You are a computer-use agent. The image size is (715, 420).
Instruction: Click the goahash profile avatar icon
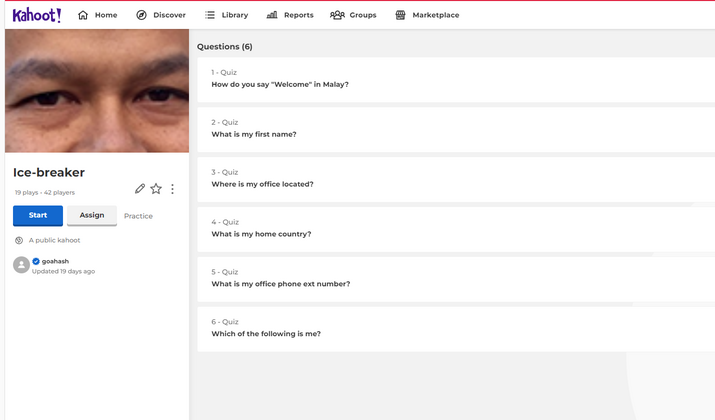click(21, 265)
